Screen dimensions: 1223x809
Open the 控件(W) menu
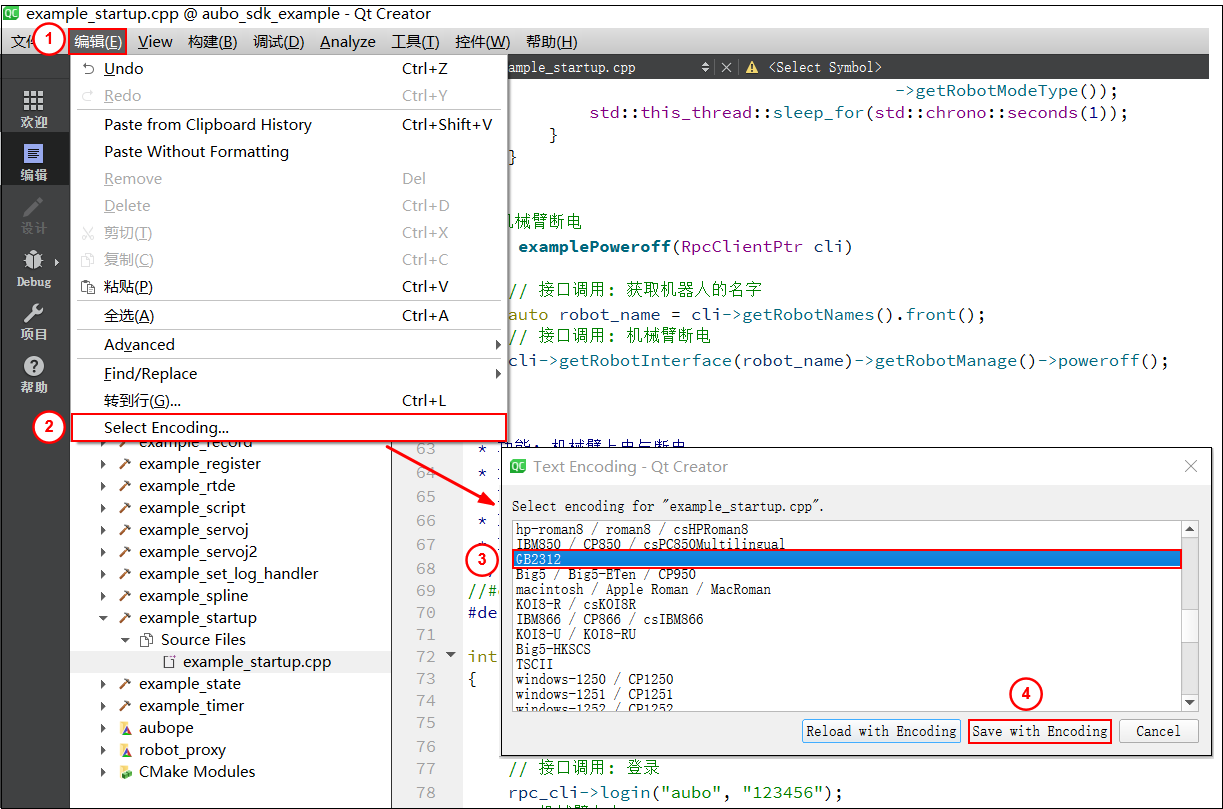click(482, 41)
